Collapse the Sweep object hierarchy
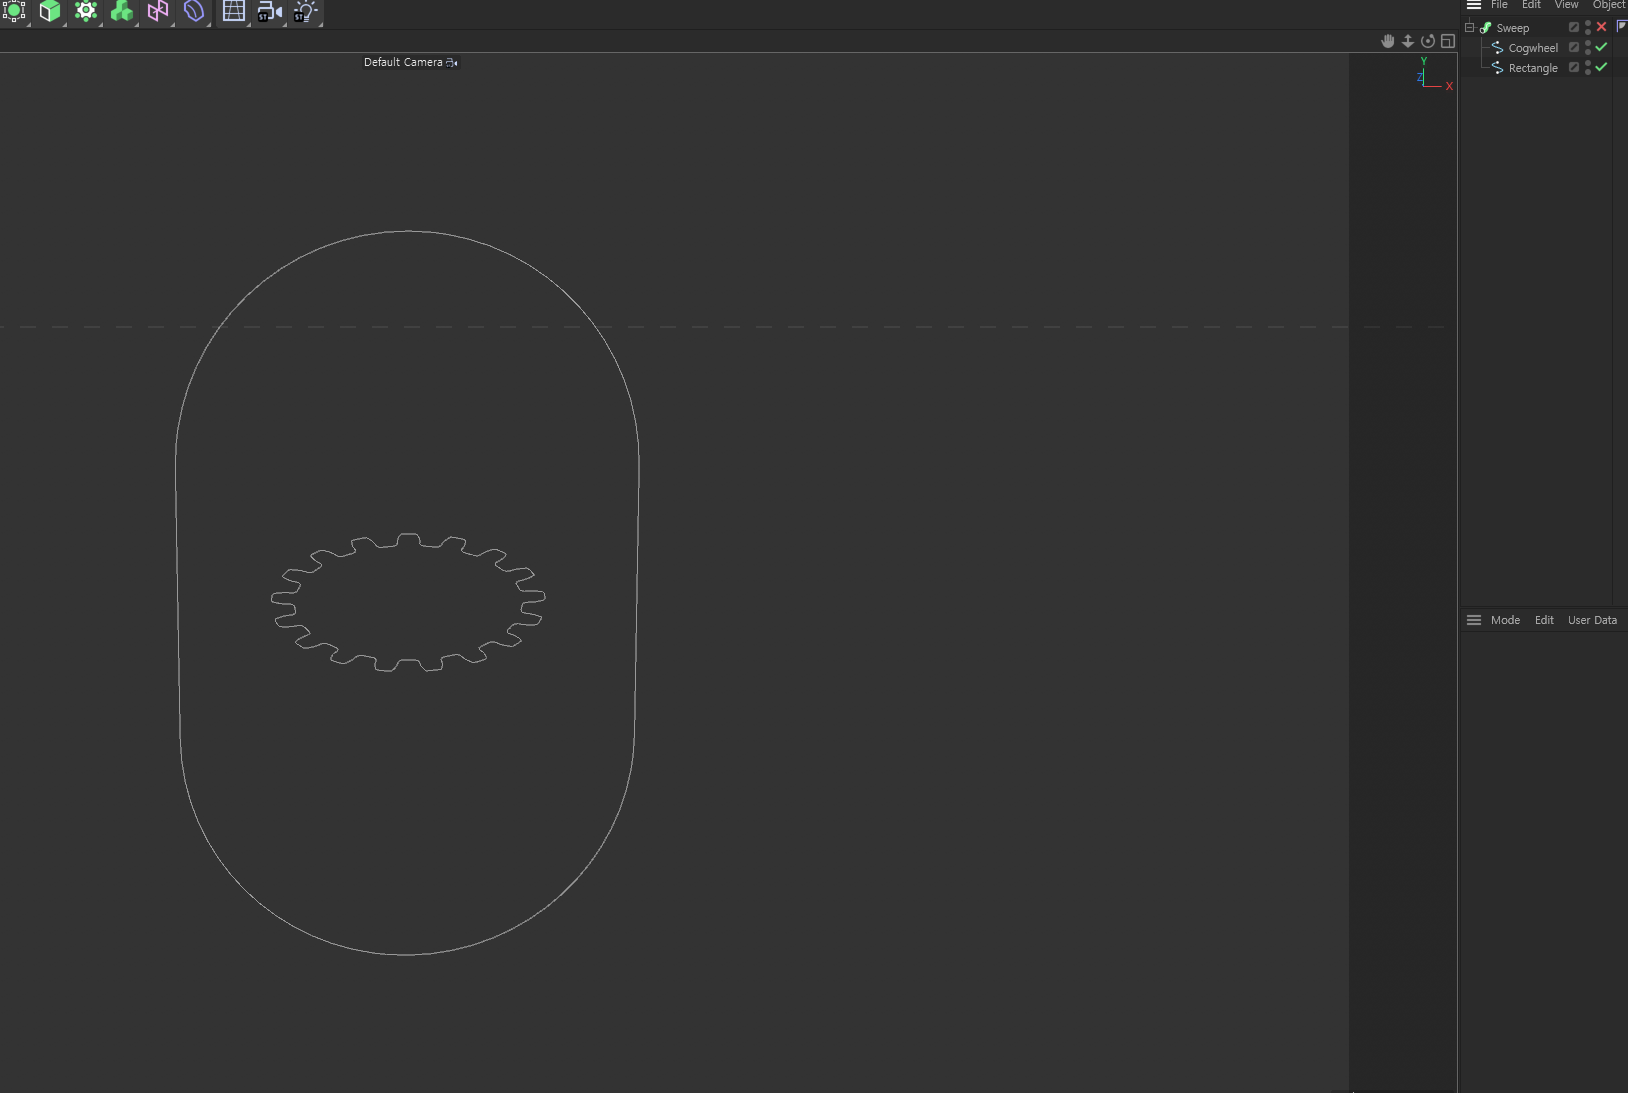Screen dimensions: 1628x1093 tap(1469, 27)
